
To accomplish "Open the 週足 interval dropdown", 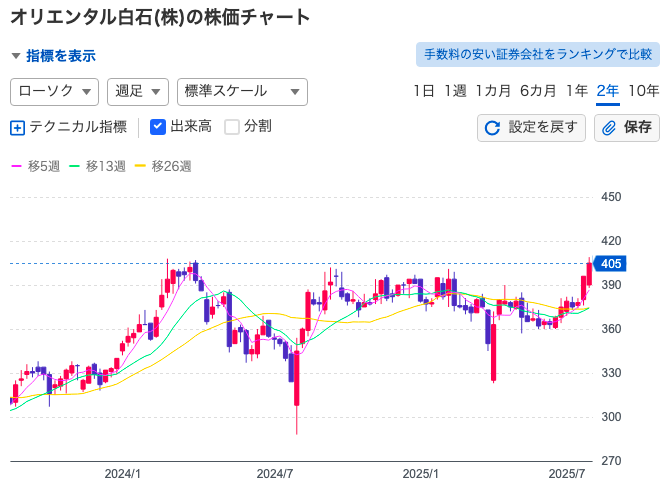I will point(138,91).
